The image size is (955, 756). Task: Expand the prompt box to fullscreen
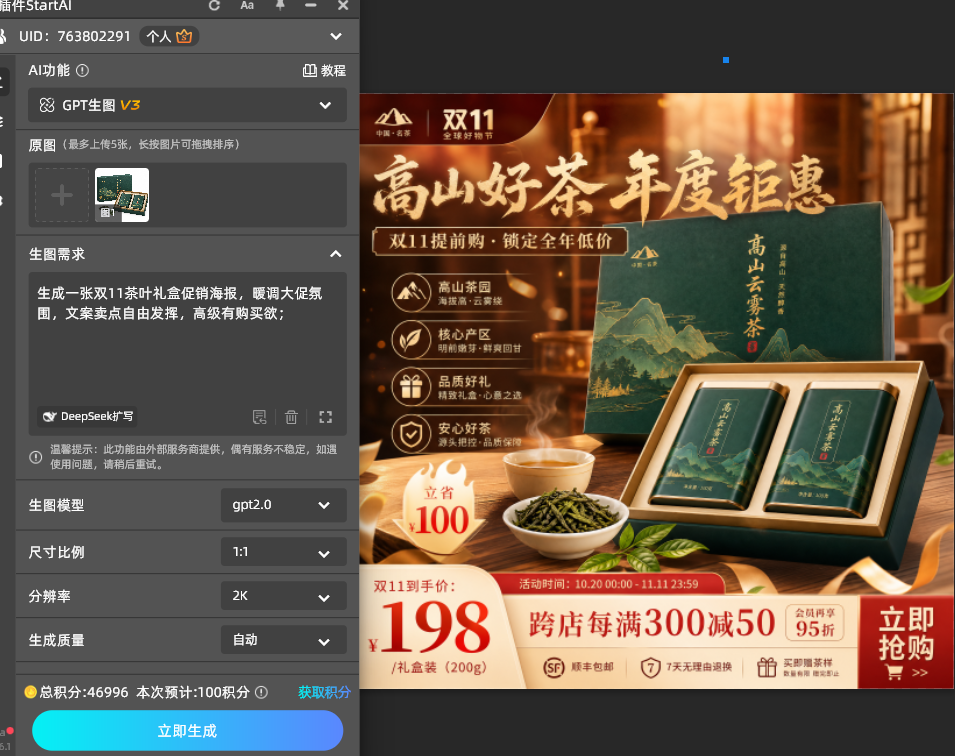tap(326, 417)
